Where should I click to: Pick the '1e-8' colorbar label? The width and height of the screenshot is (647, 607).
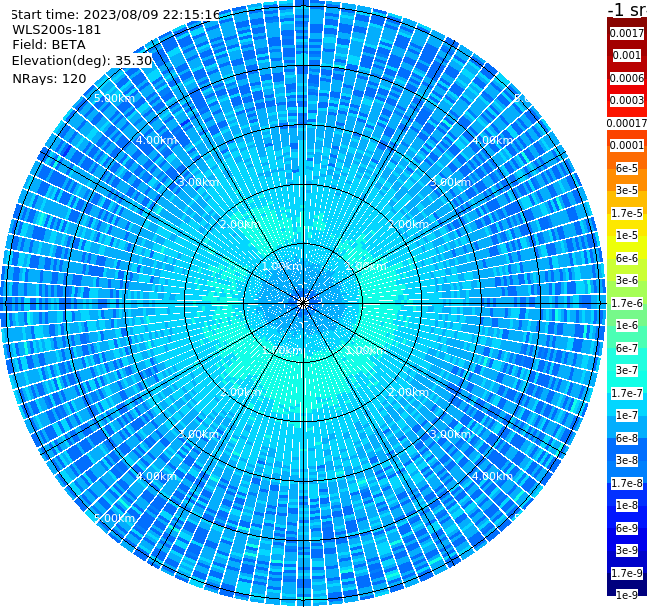[627, 505]
